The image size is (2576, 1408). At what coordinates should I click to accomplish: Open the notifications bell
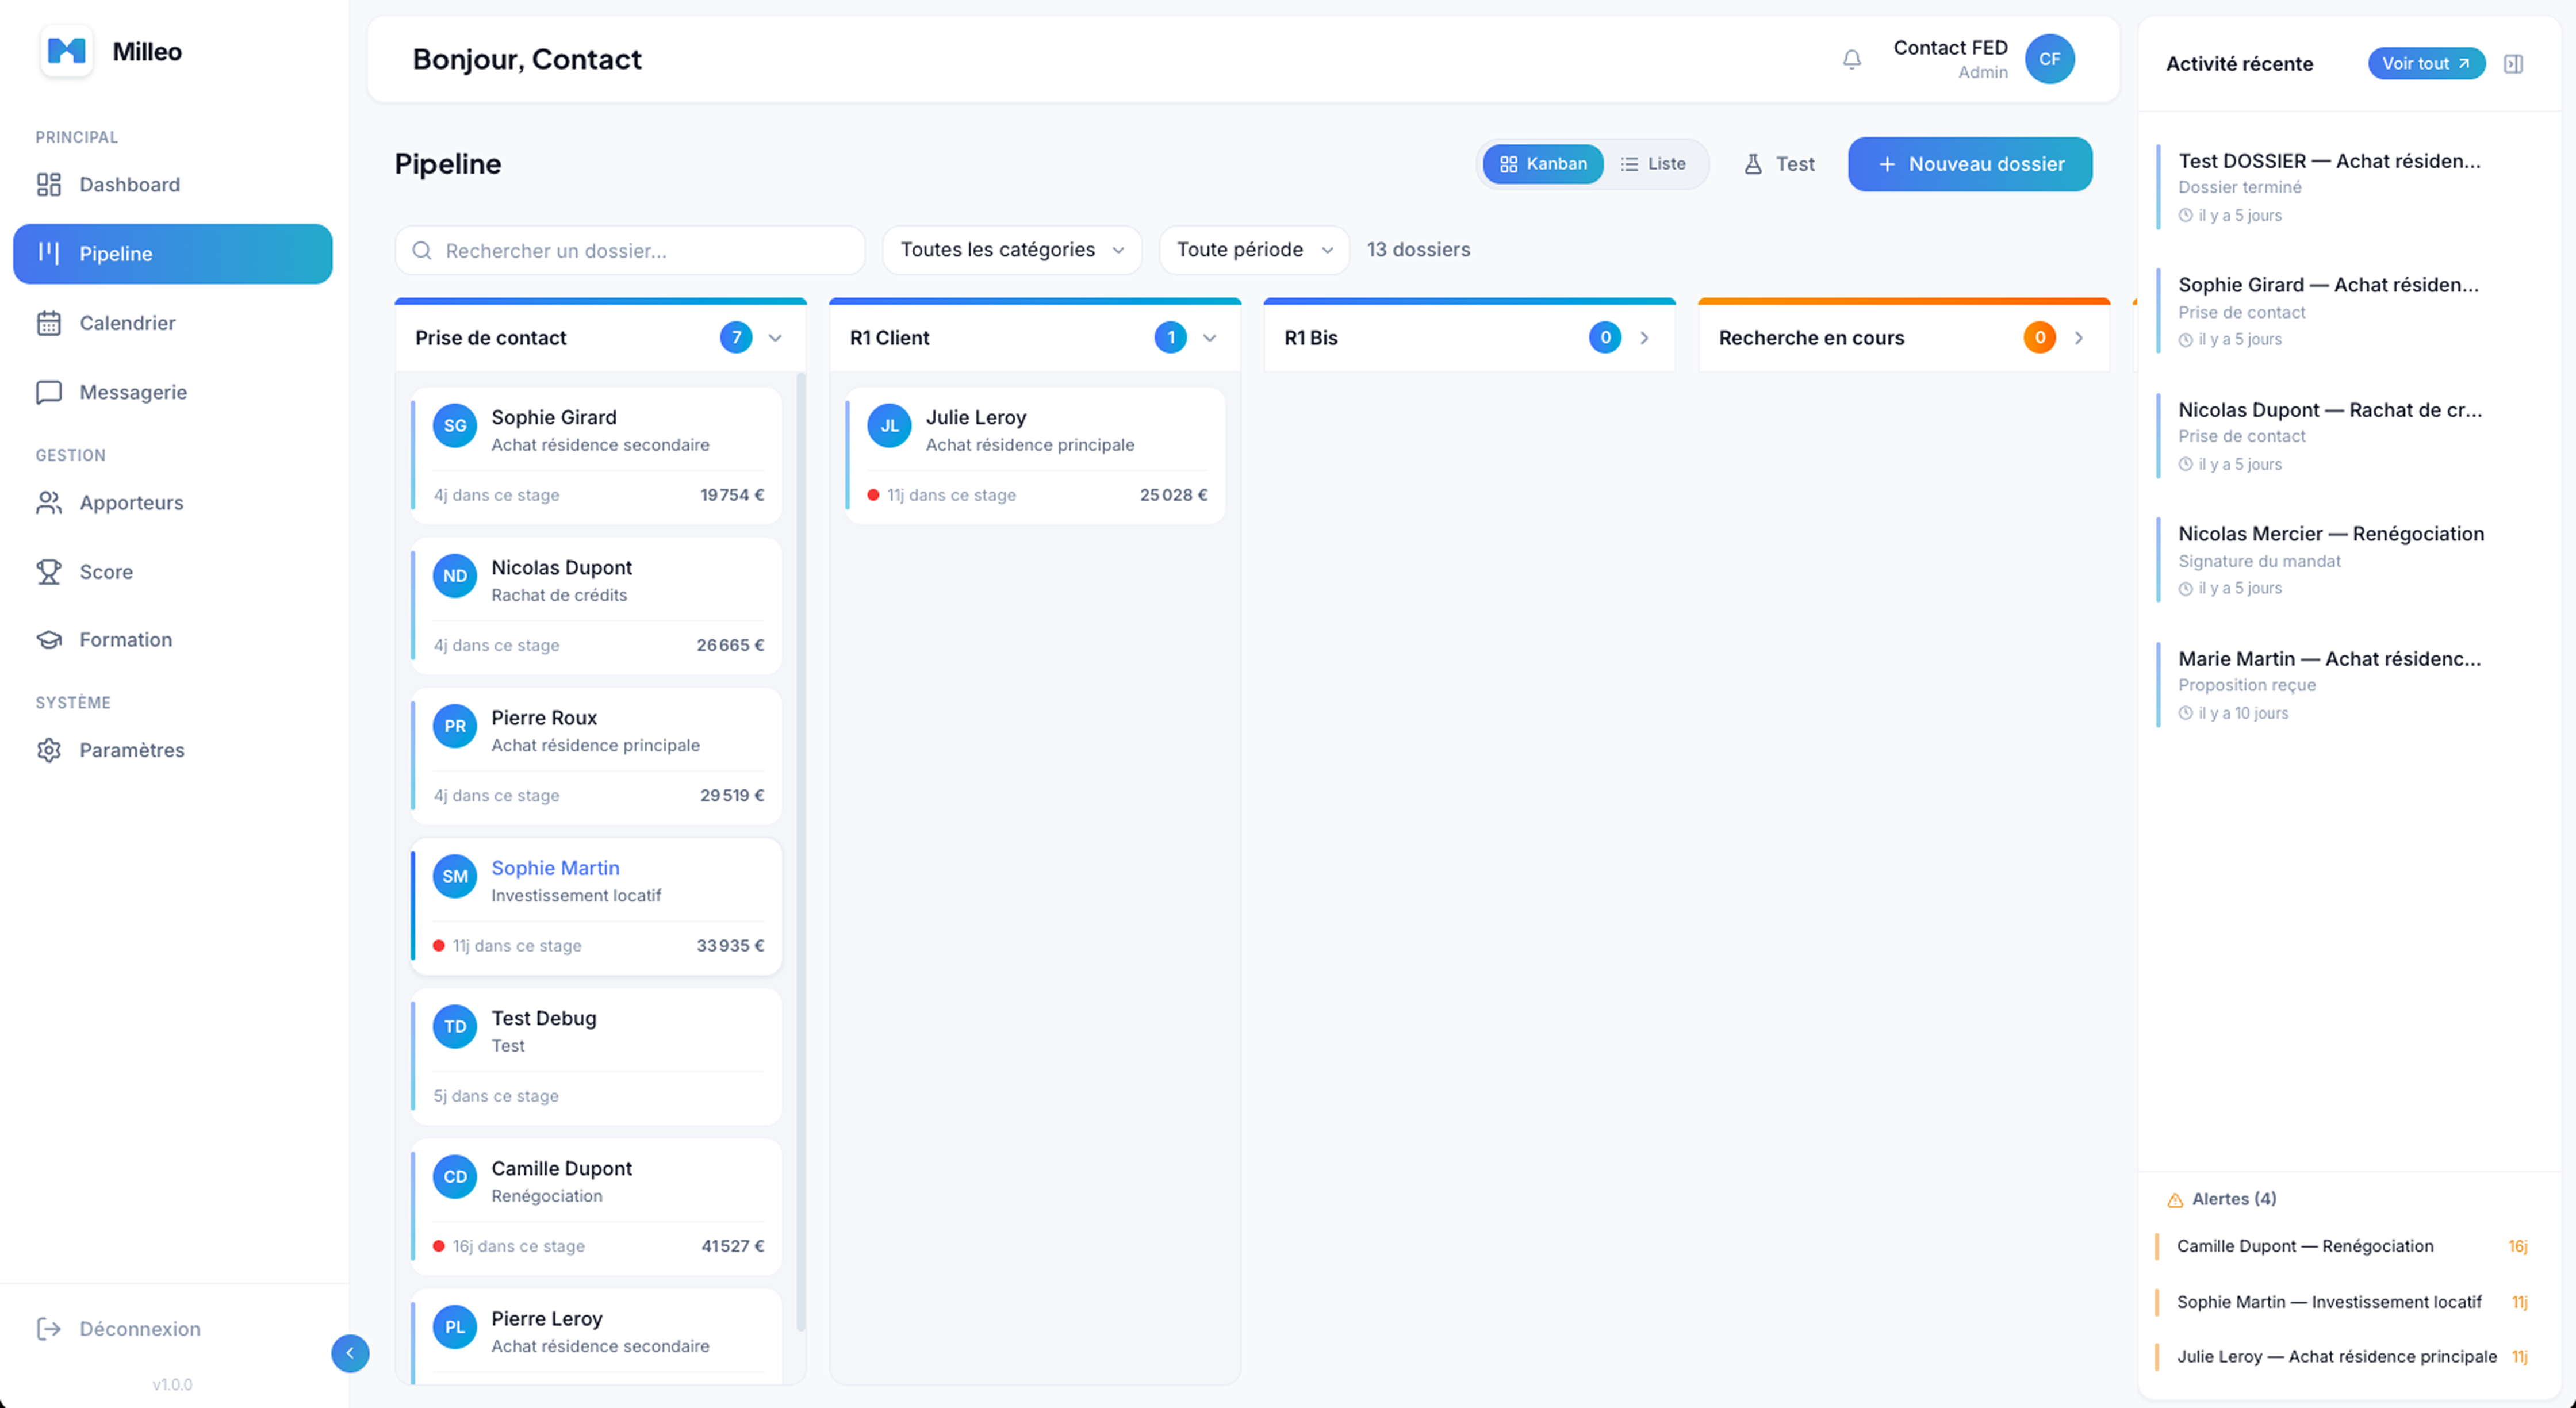pyautogui.click(x=1851, y=60)
